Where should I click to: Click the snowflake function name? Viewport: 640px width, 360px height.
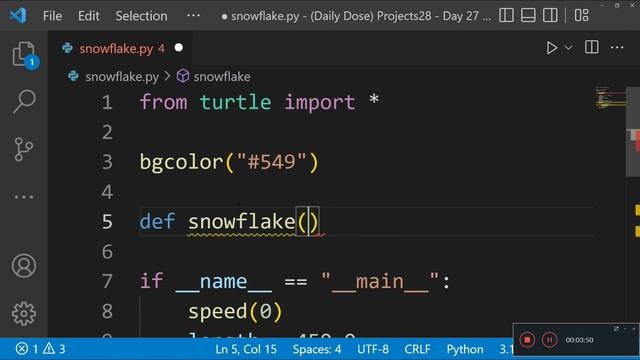pos(241,222)
